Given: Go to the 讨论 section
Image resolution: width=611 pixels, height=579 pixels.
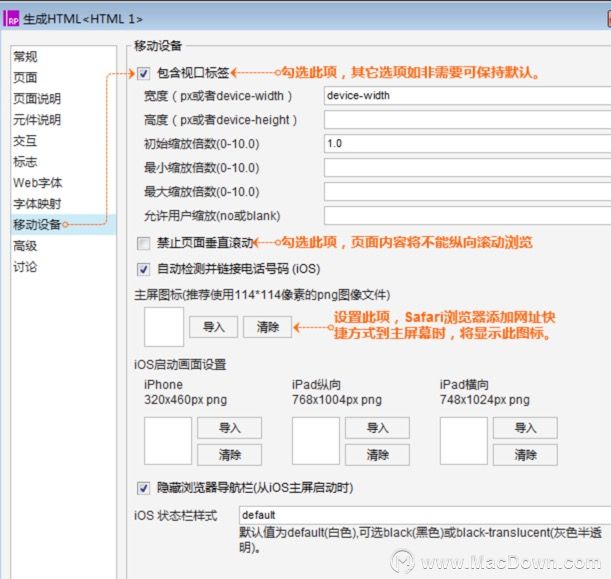Looking at the screenshot, I should click(25, 267).
